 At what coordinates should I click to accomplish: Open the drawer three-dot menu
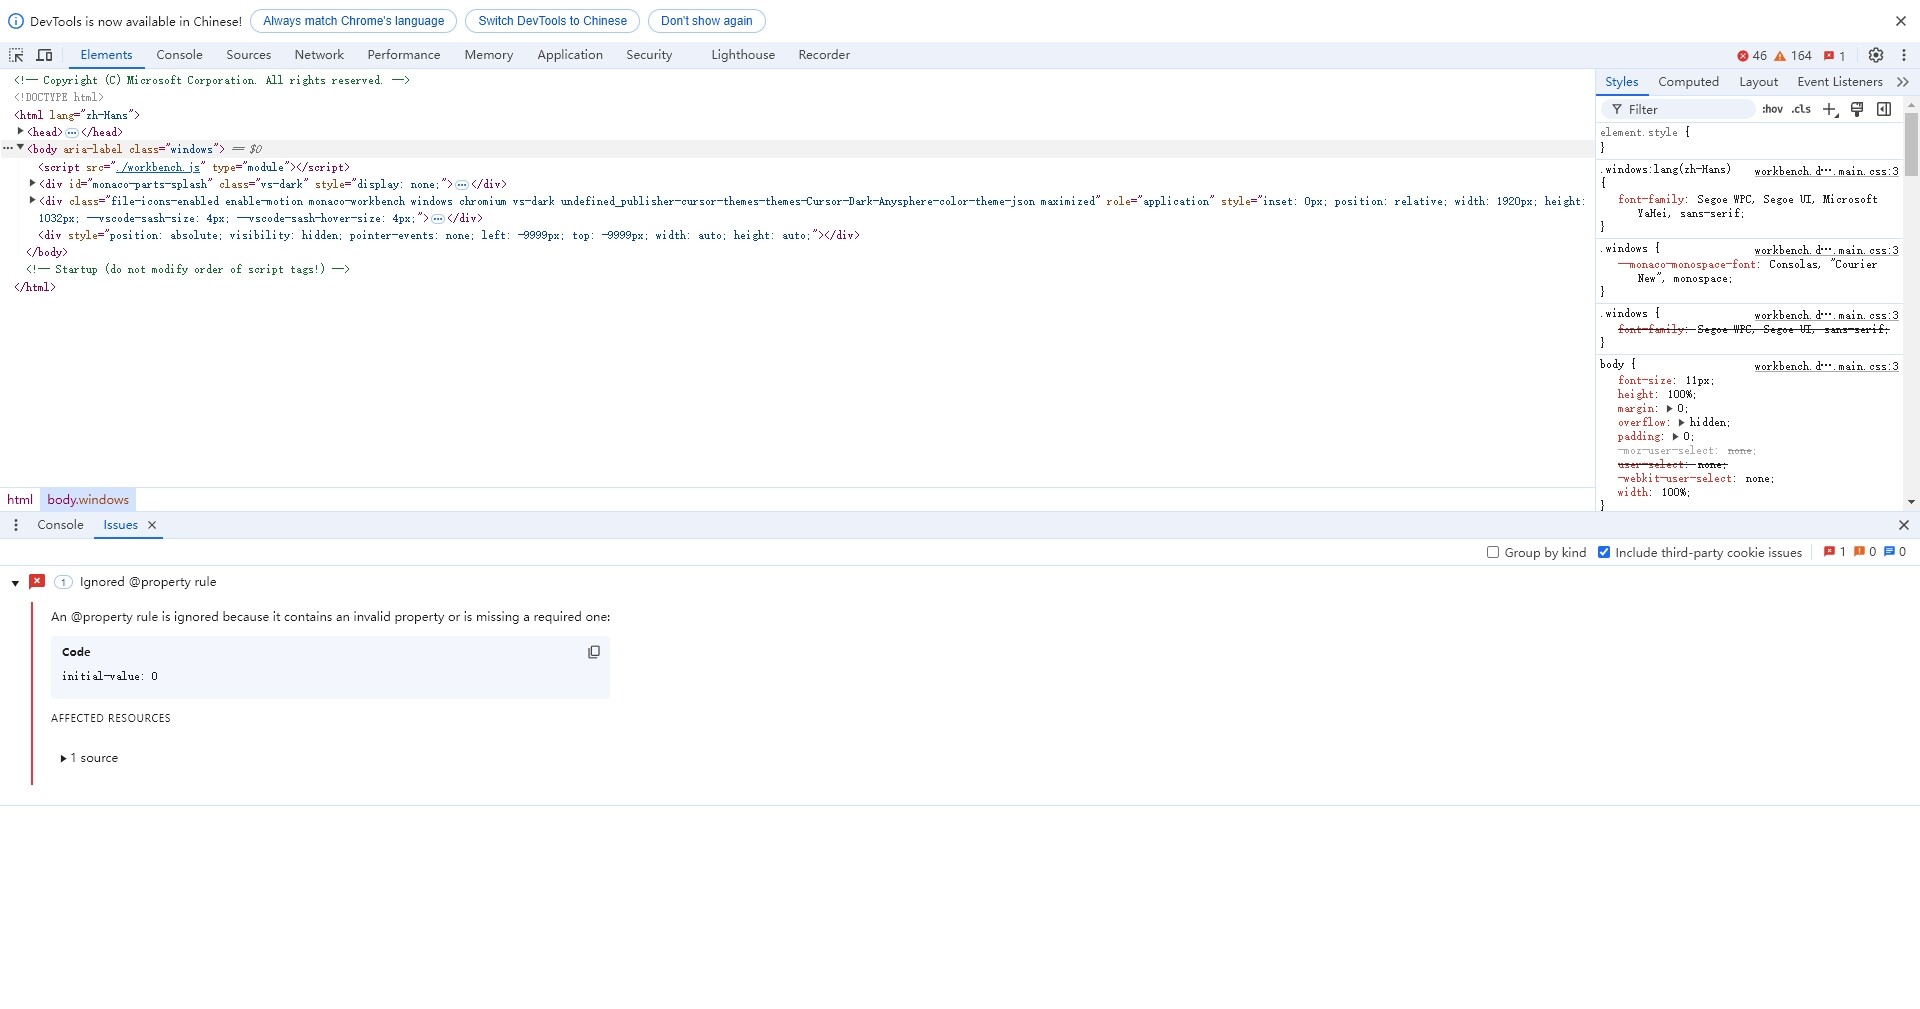tap(15, 525)
